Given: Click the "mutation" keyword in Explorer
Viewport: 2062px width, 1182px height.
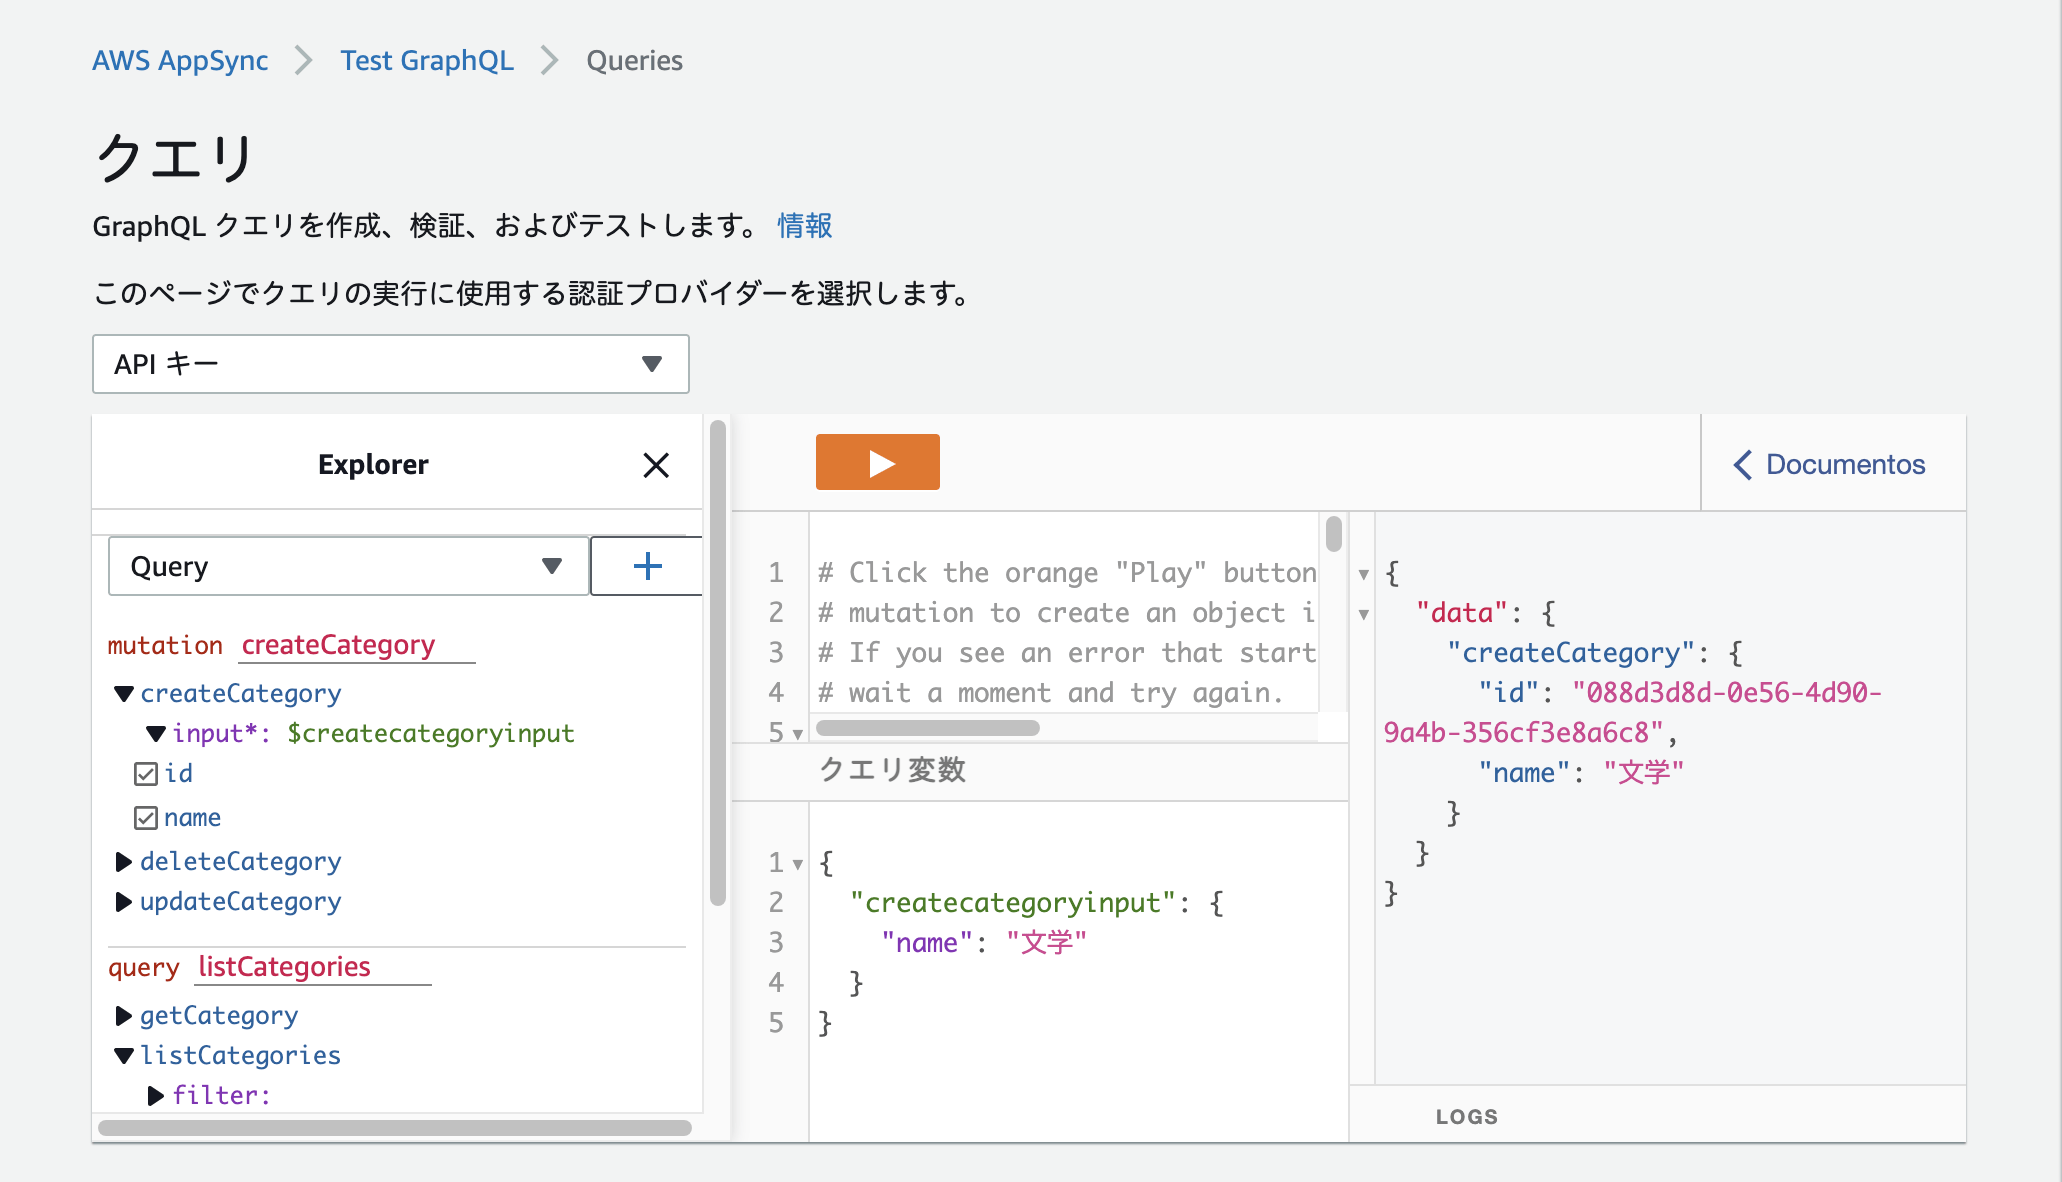Looking at the screenshot, I should [x=165, y=645].
